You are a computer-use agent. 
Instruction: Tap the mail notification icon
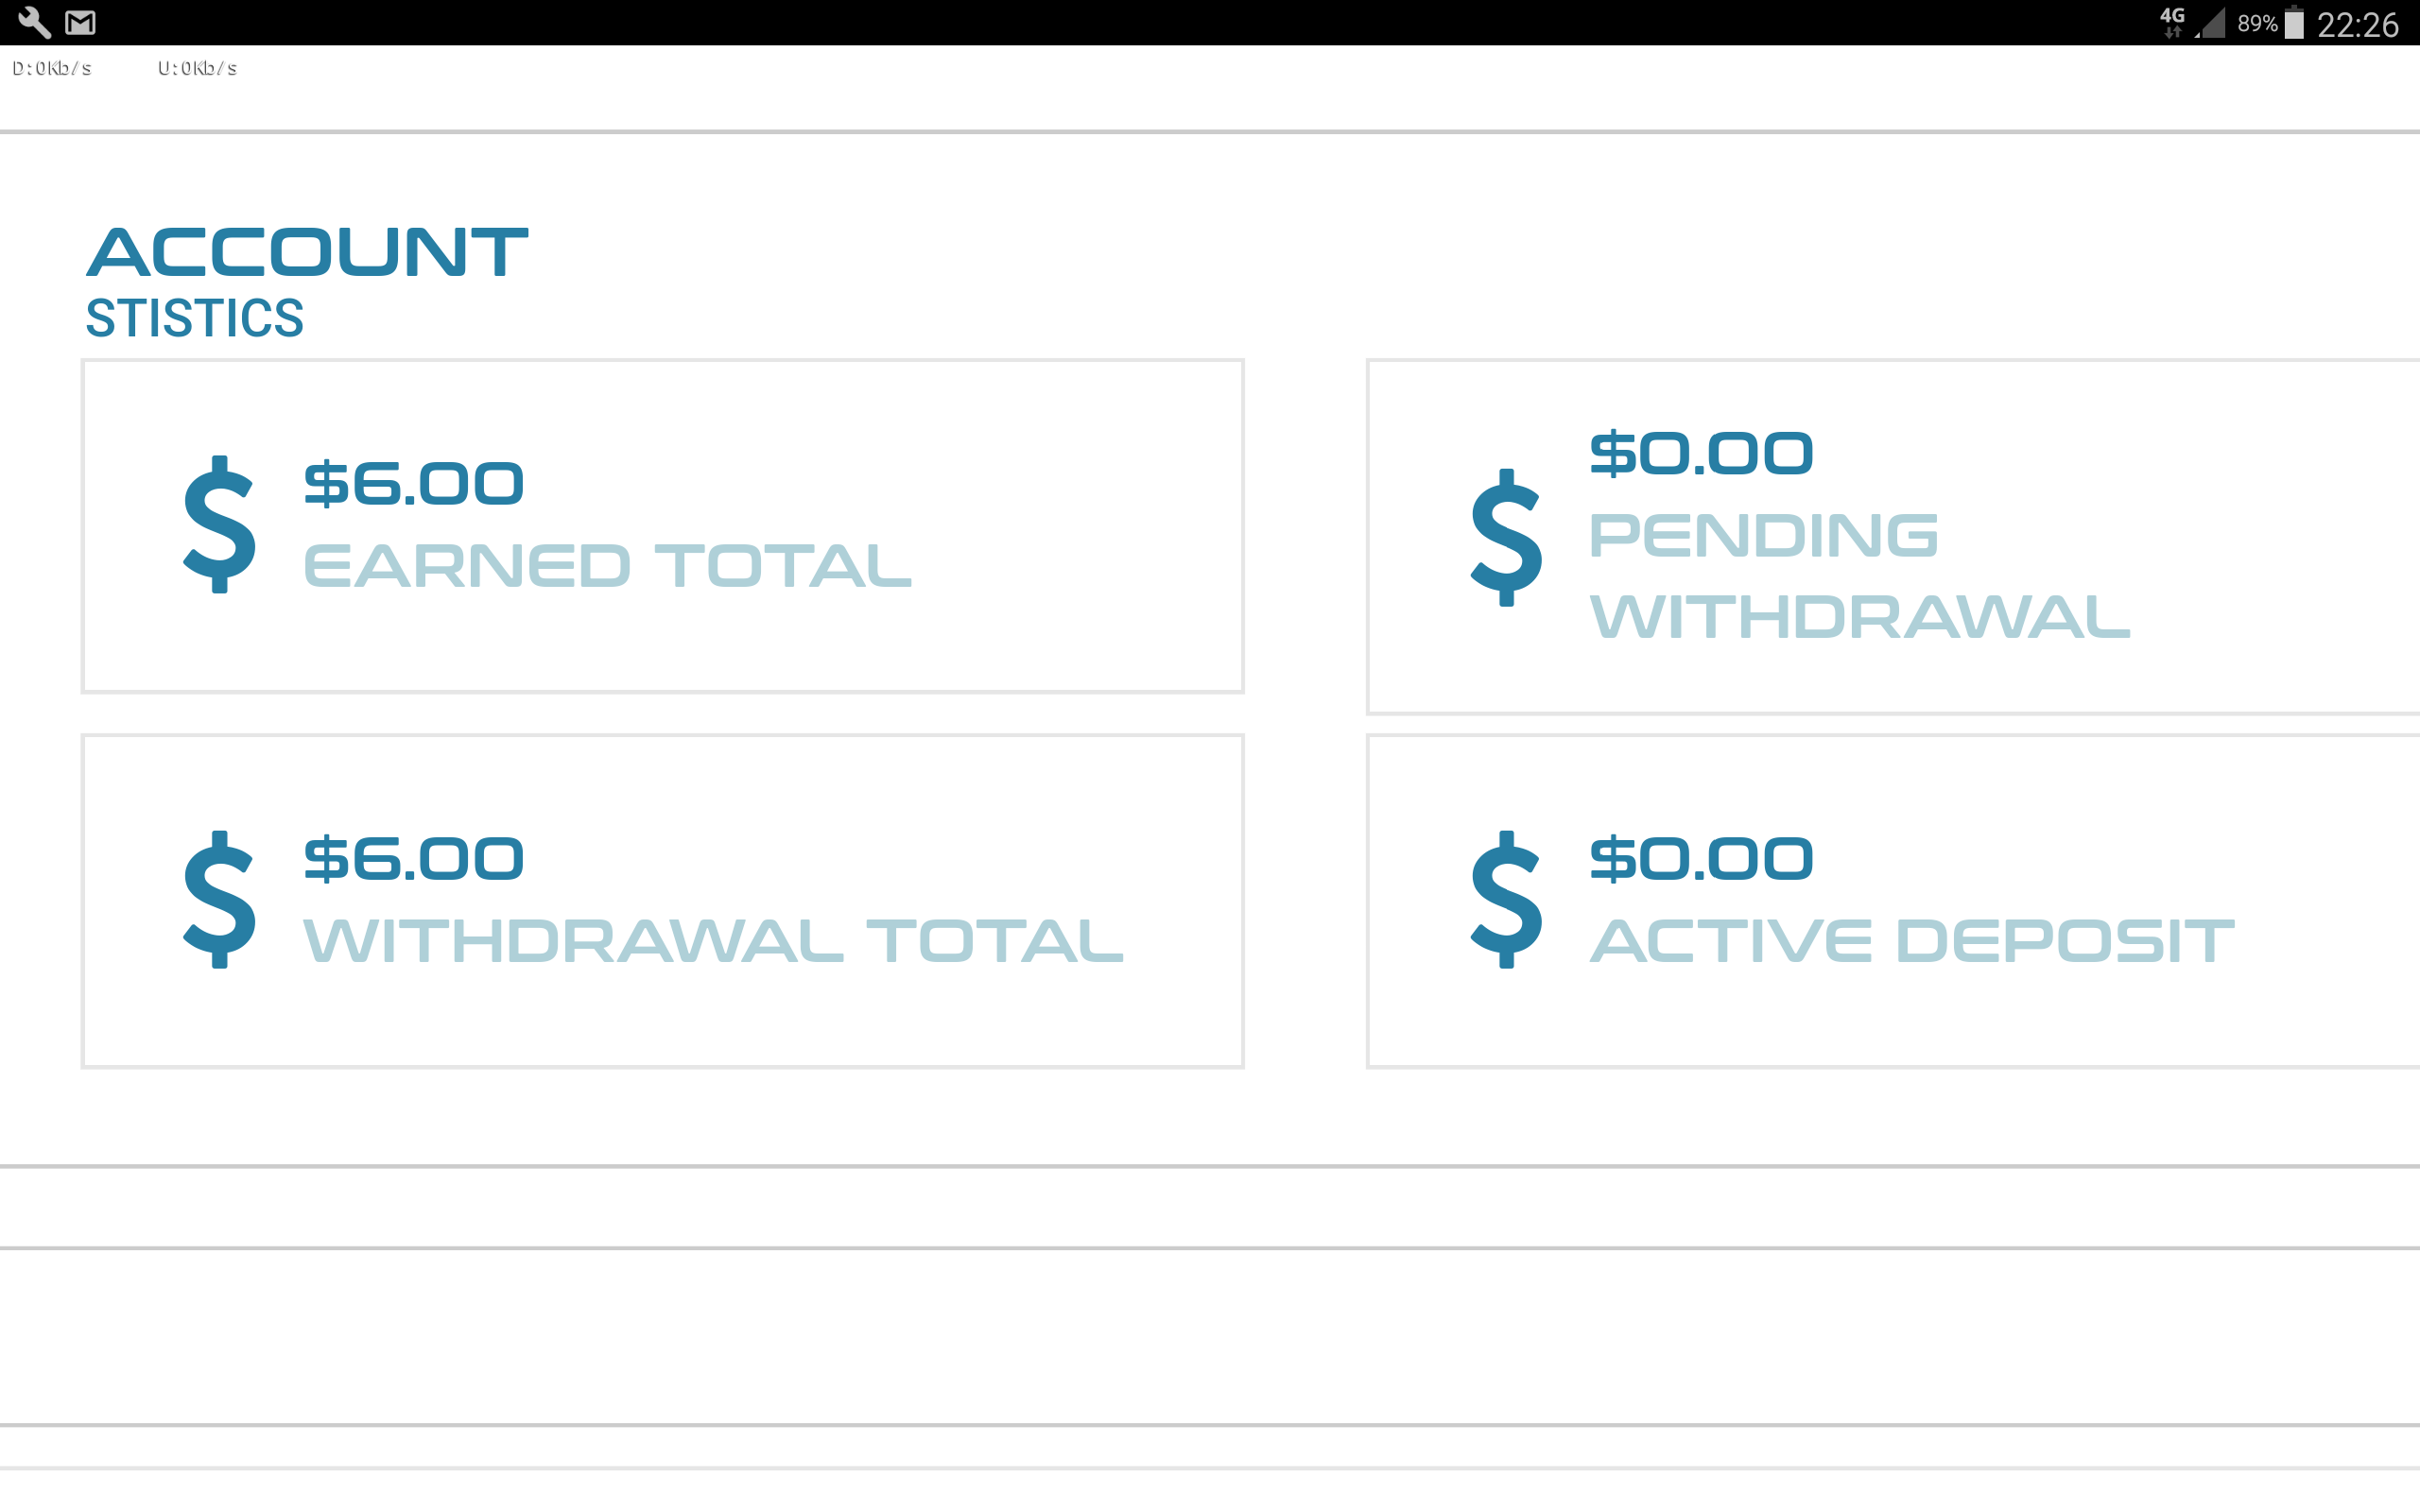pyautogui.click(x=80, y=22)
